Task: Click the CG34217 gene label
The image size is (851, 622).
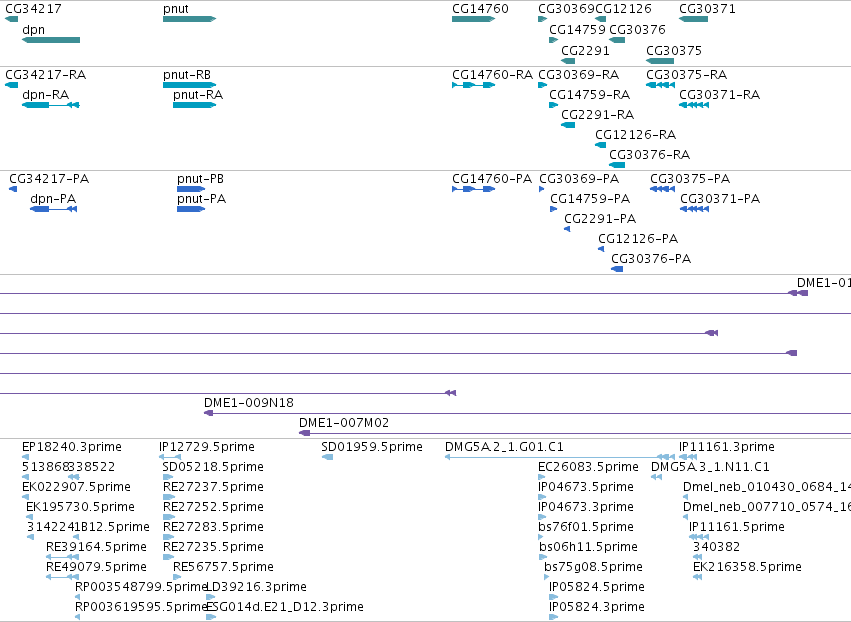Action: pyautogui.click(x=33, y=9)
